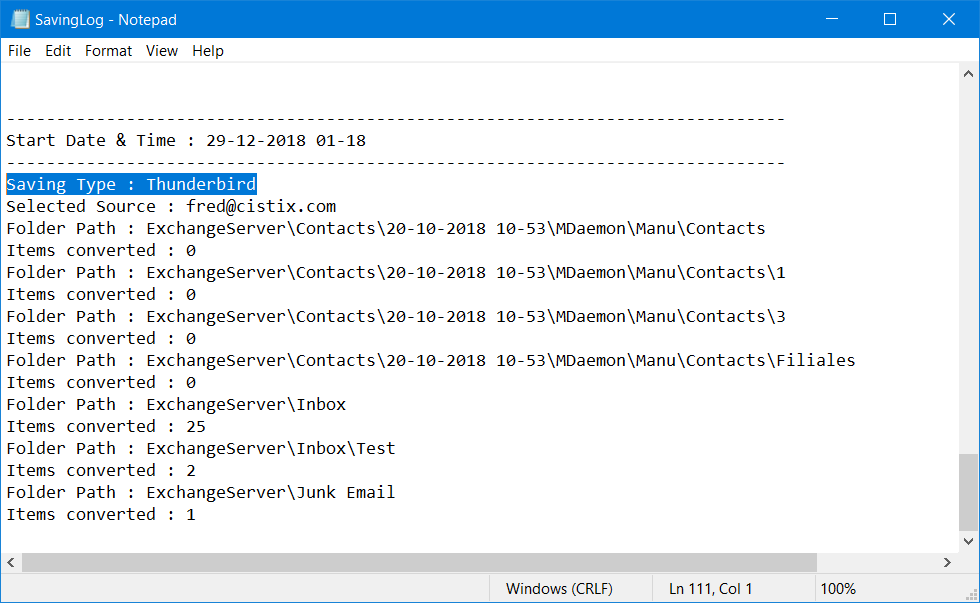Open the Edit menu

point(58,51)
